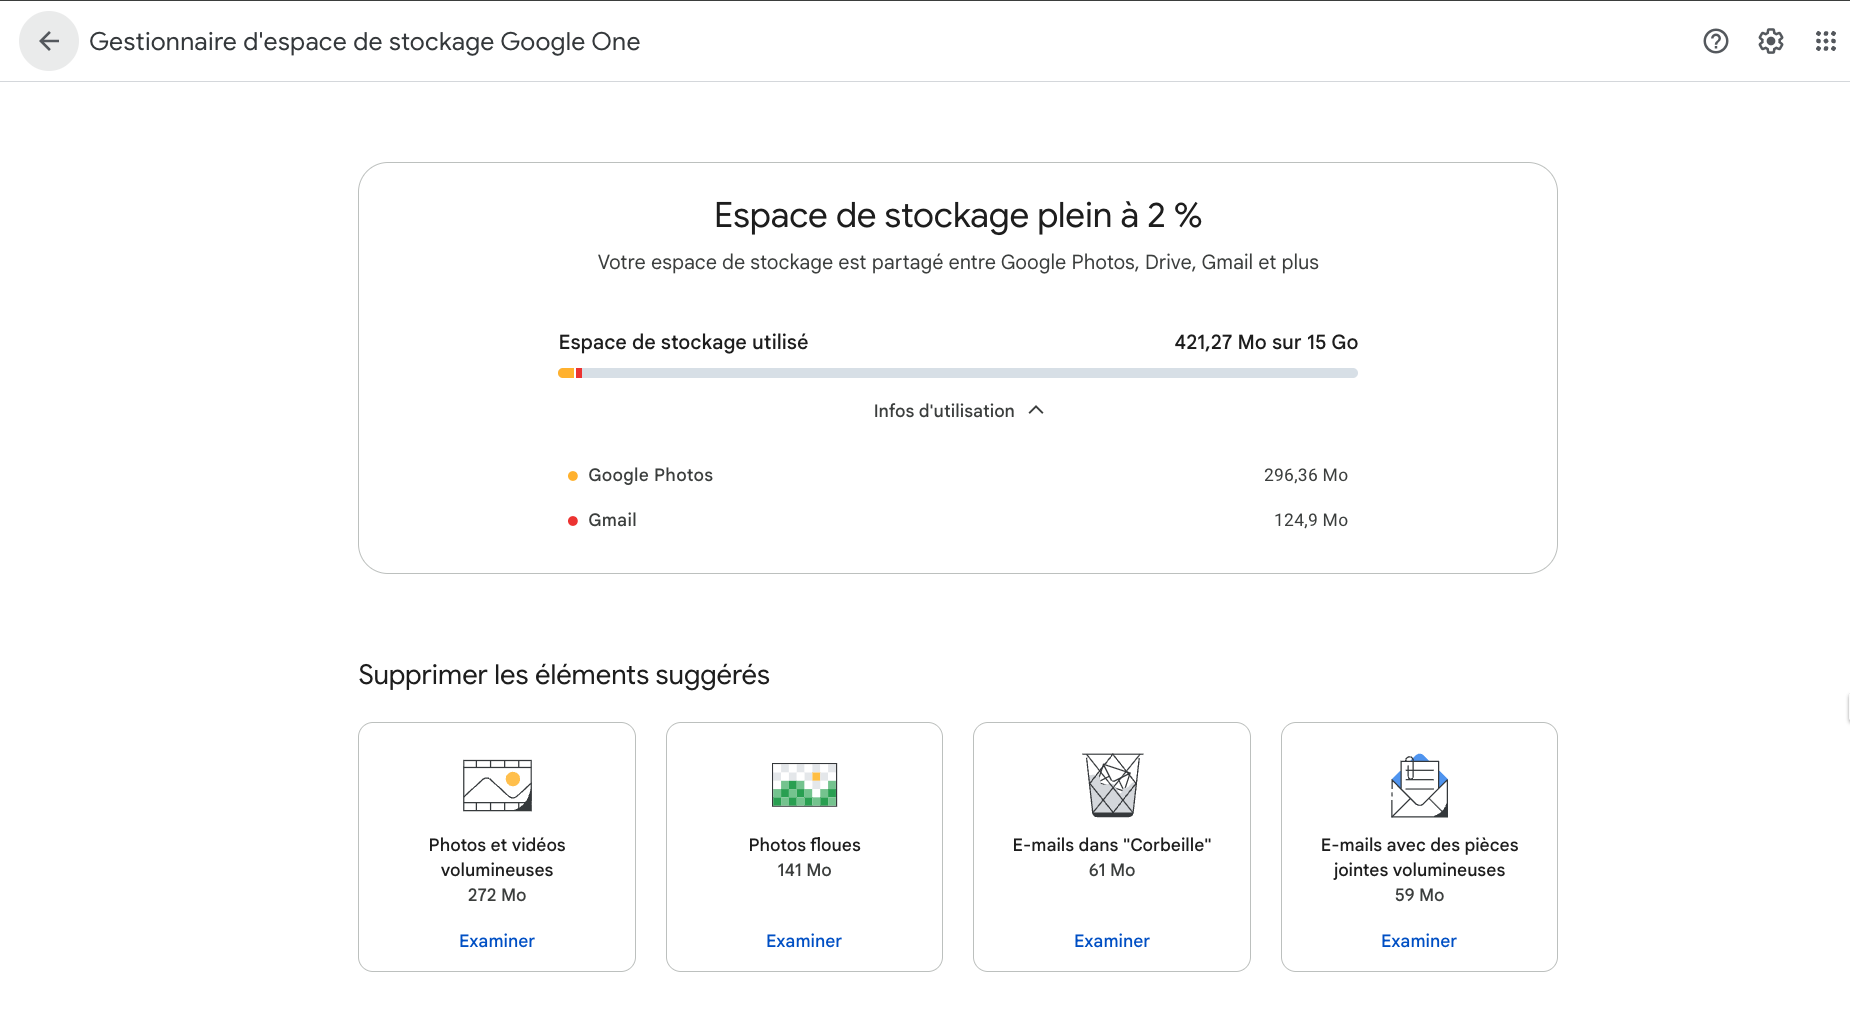Click the large photos and videos filmstrip icon
Viewport: 1850px width, 1020px height.
point(497,785)
